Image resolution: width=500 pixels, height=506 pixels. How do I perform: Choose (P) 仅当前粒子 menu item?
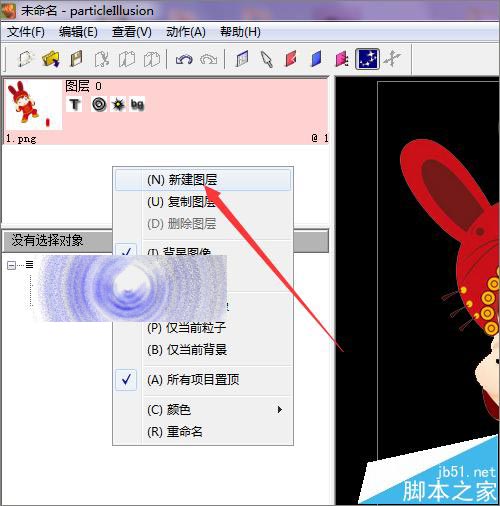(x=203, y=328)
